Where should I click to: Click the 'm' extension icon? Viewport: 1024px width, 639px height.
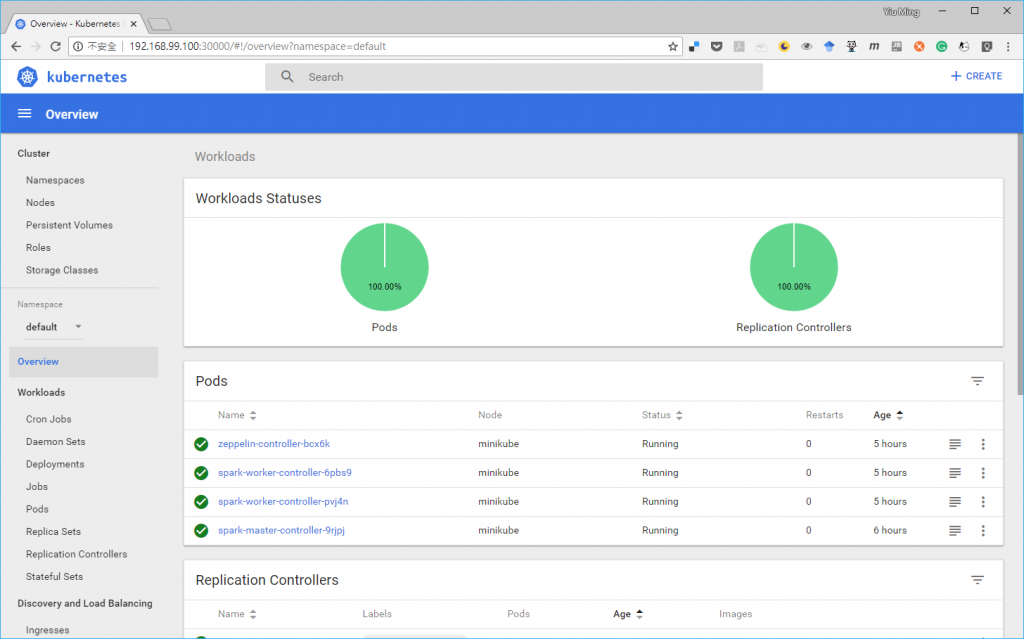874,46
